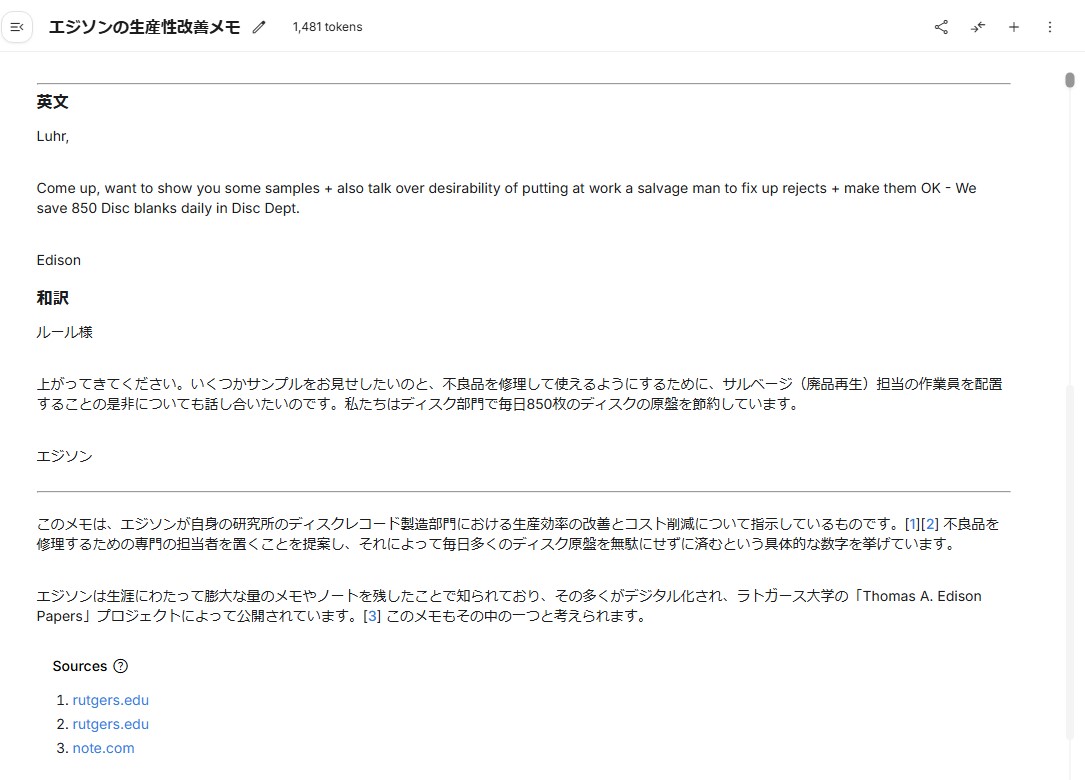Viewport: 1085px width, 780px height.
Task: Click the title エジソンの生産性改善メモ
Action: (144, 27)
